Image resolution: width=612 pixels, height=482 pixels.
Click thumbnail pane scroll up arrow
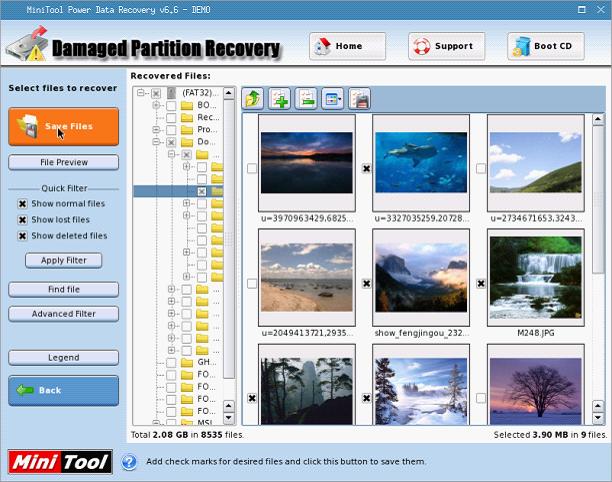598,119
